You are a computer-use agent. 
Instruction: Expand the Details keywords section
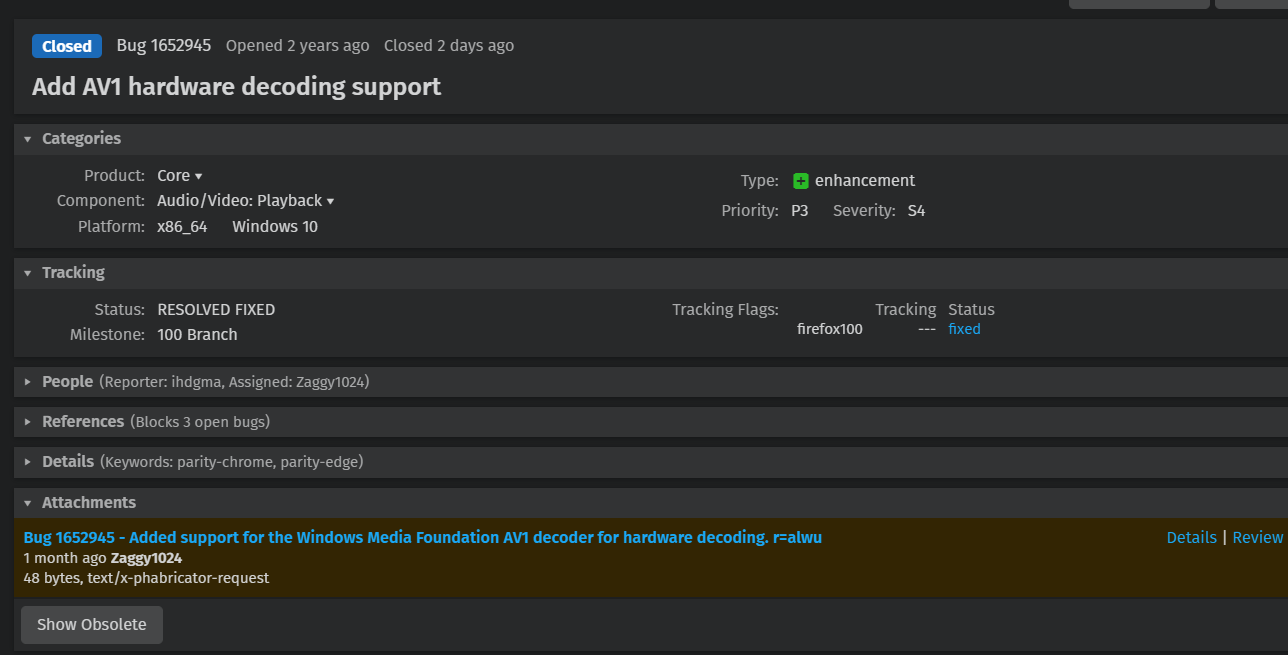click(28, 462)
